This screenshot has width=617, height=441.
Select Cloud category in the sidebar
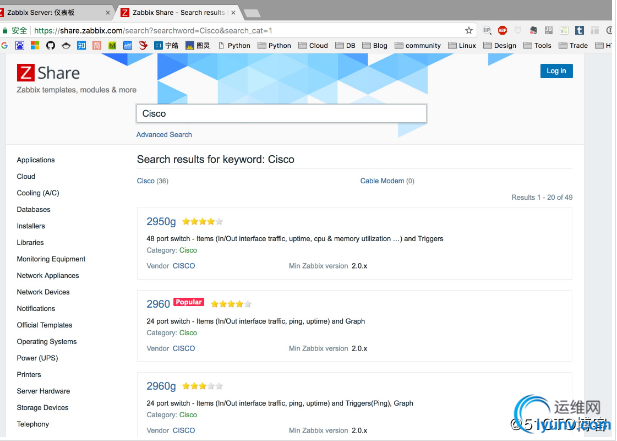click(26, 177)
